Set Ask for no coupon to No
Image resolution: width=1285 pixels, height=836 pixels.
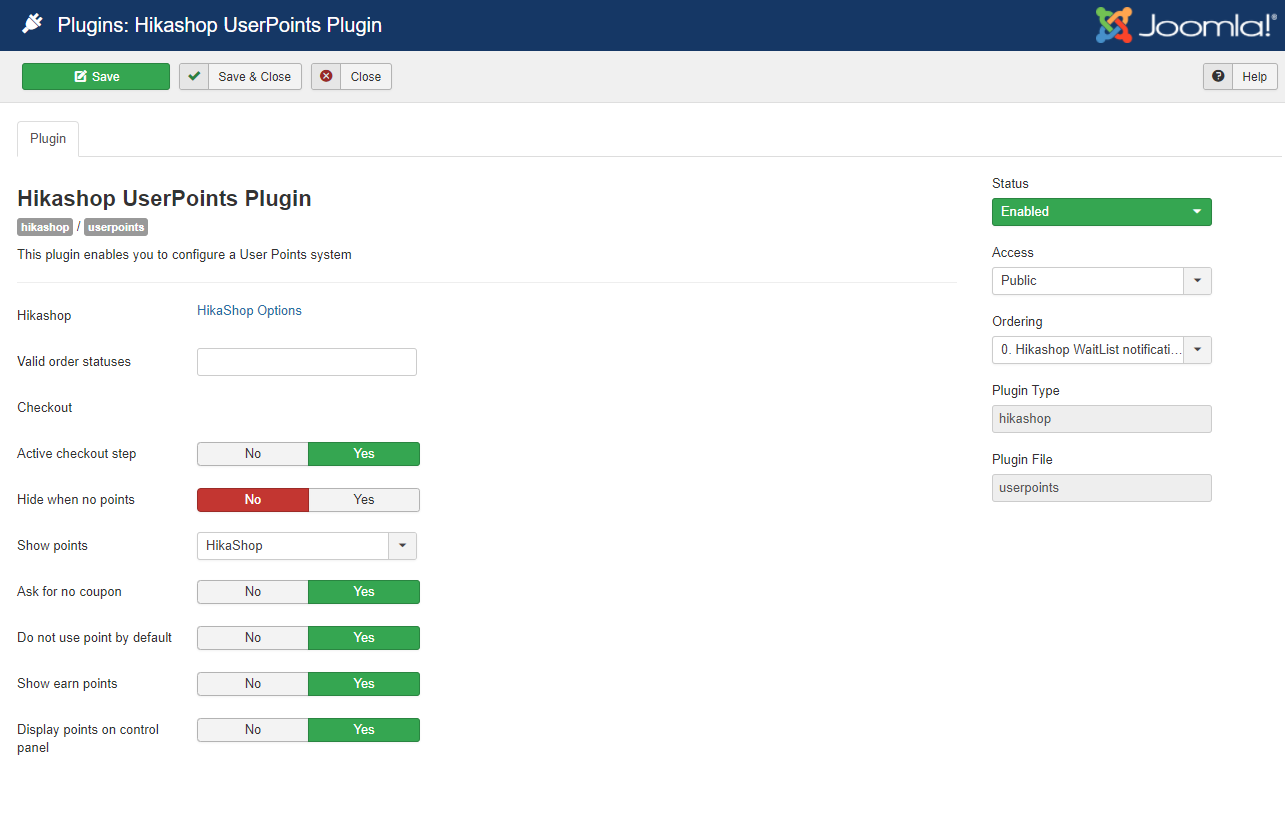tap(253, 592)
